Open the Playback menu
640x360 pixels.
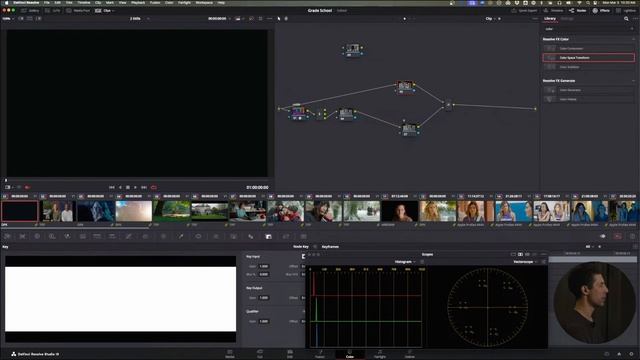point(138,2)
